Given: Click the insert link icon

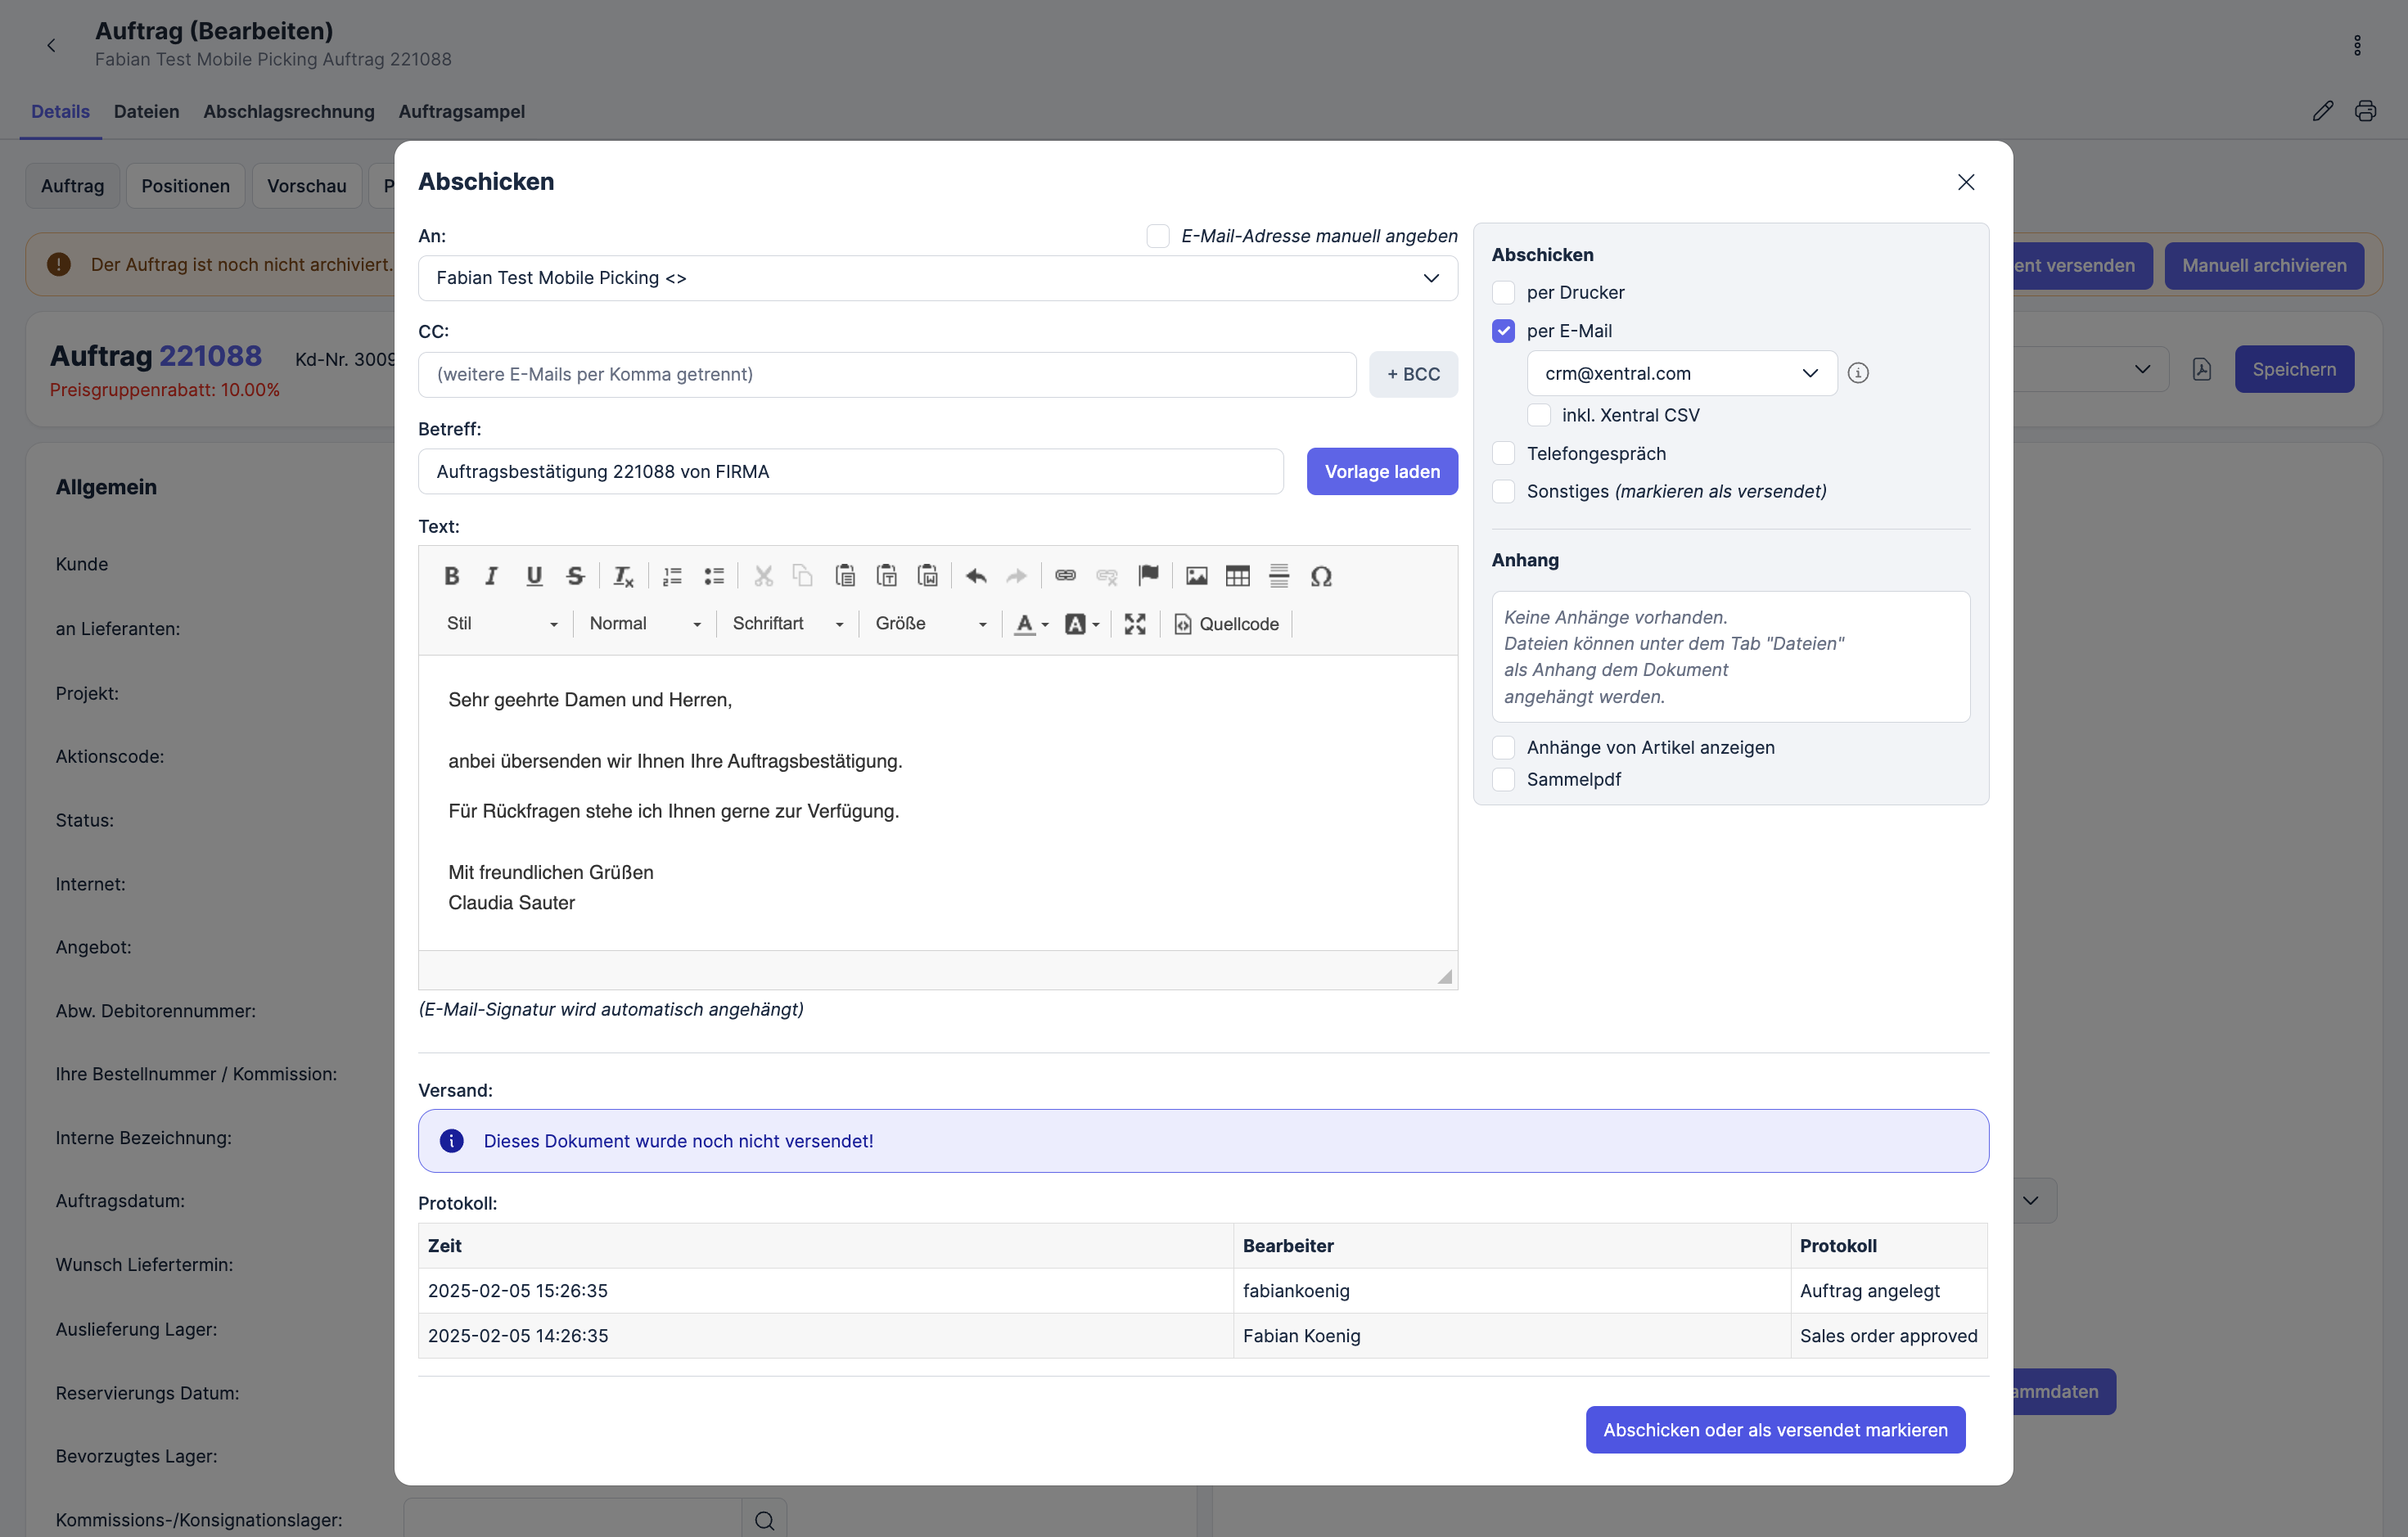Looking at the screenshot, I should [1065, 576].
